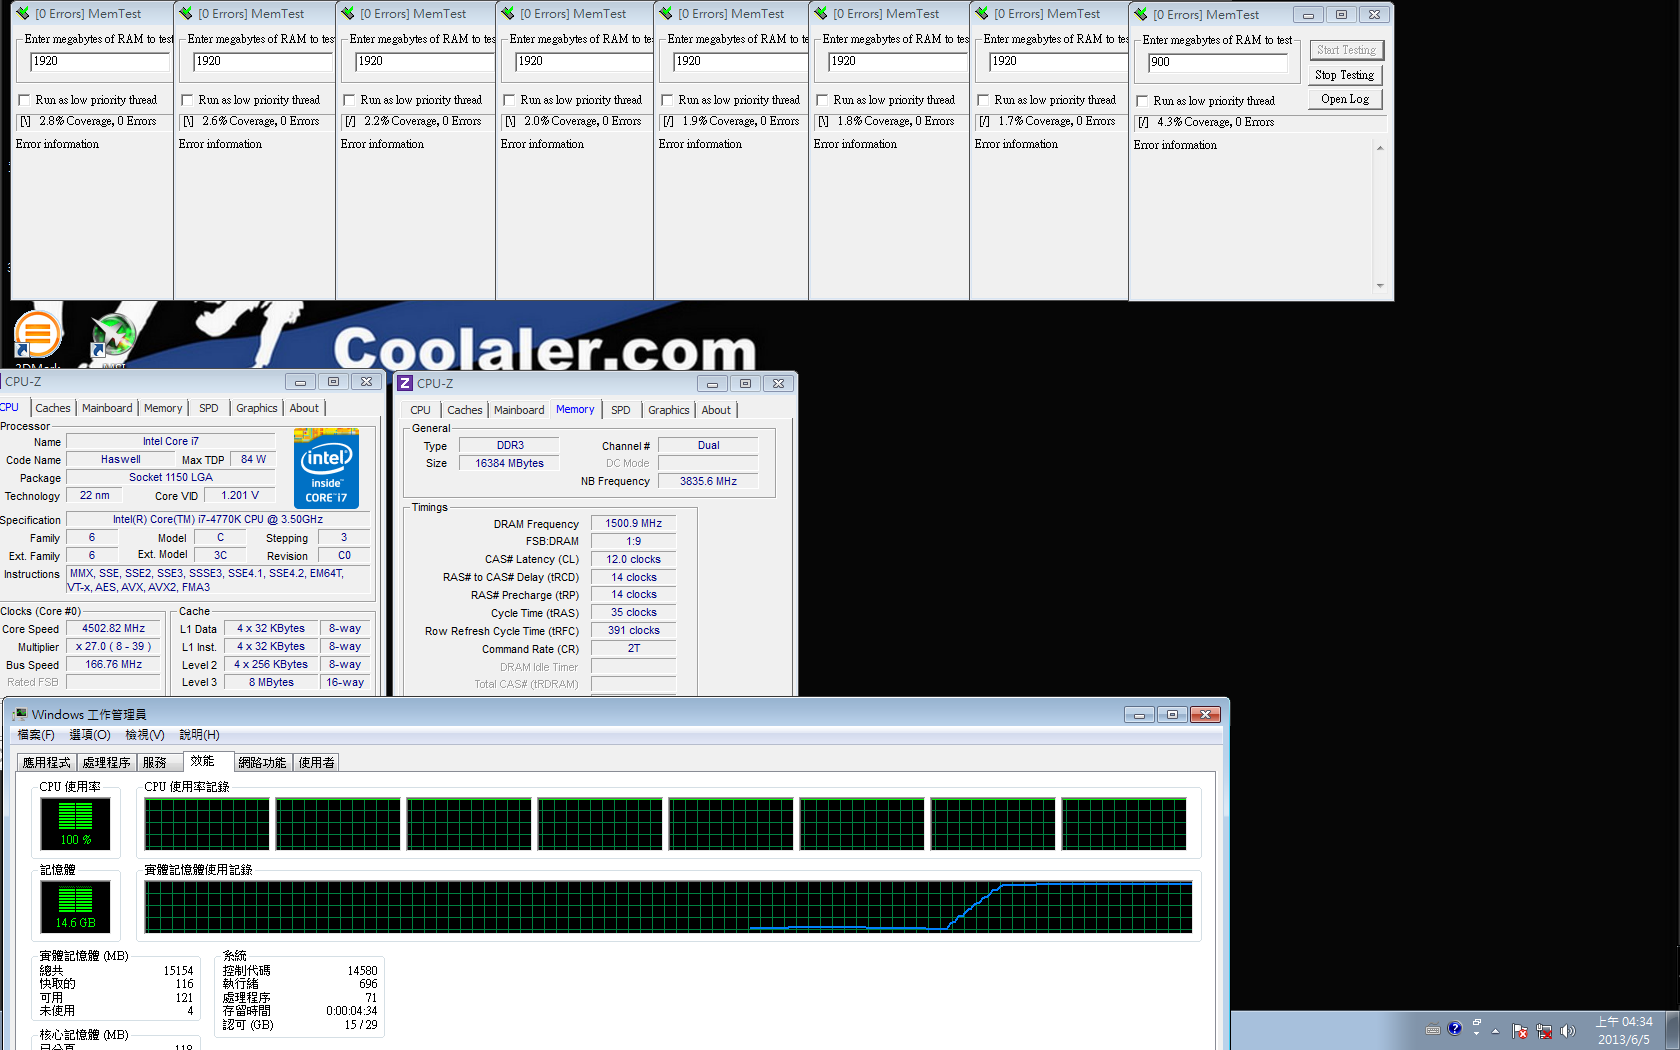Click the Core Speed value 4502.82 MHz
Viewport: 1680px width, 1050px height.
[113, 629]
